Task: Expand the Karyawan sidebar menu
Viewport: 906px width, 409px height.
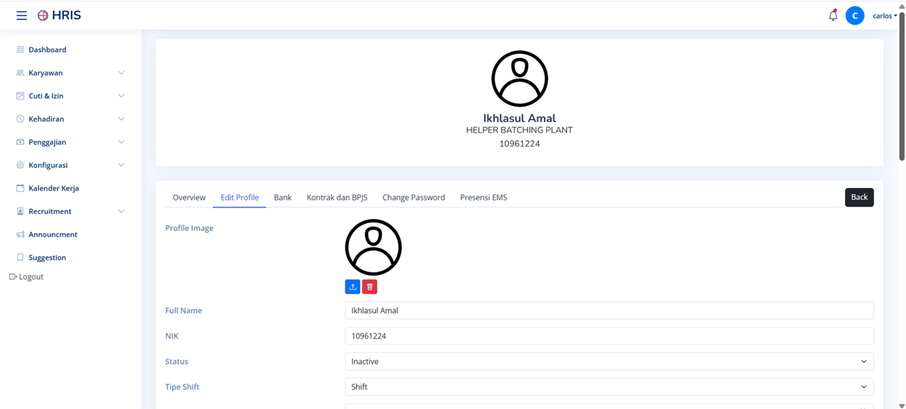Action: (70, 73)
